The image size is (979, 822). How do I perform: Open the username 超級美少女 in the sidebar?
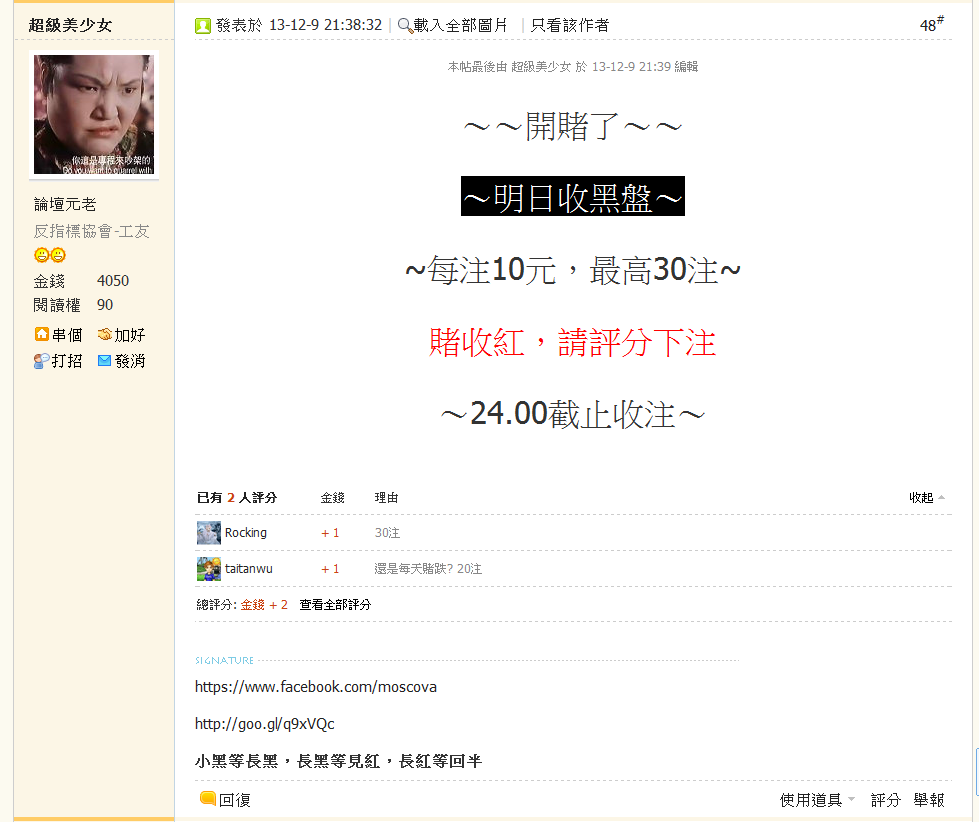[71, 25]
